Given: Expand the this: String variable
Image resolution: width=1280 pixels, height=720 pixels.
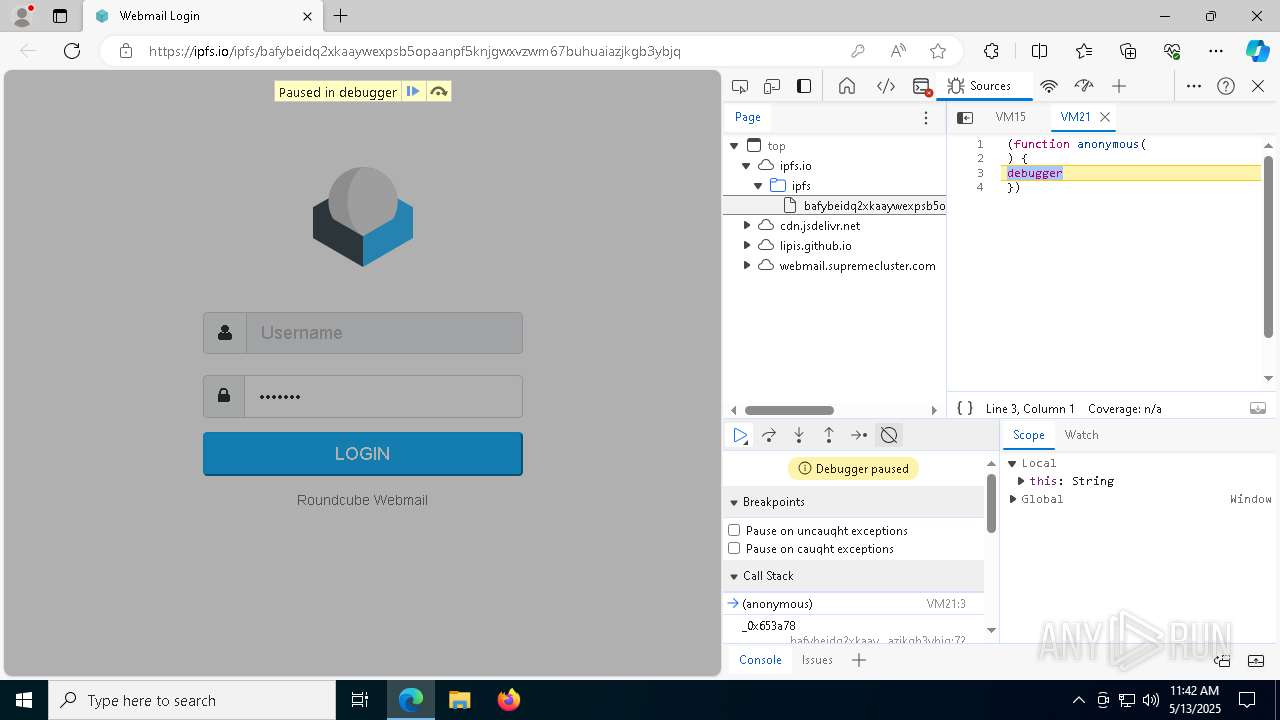Looking at the screenshot, I should (1021, 481).
